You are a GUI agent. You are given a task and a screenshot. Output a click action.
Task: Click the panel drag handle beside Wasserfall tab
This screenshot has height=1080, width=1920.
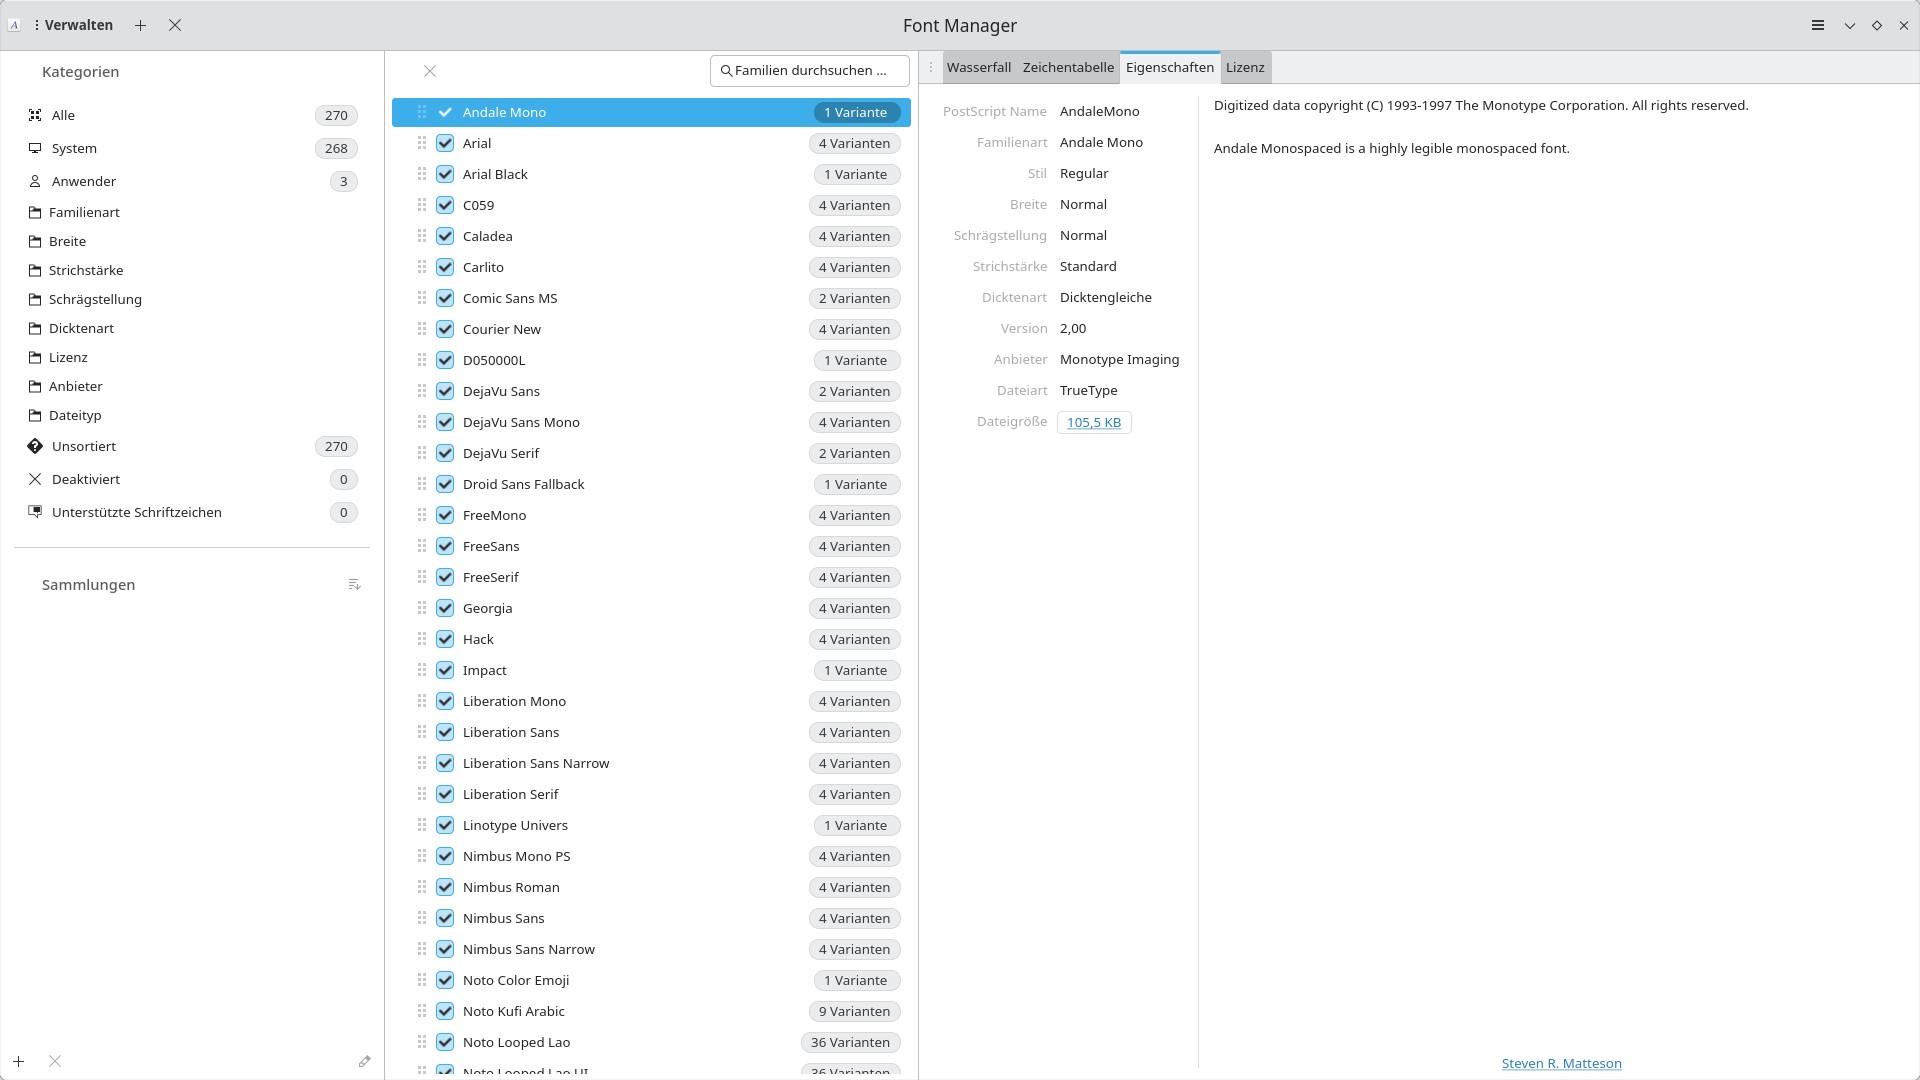point(931,67)
